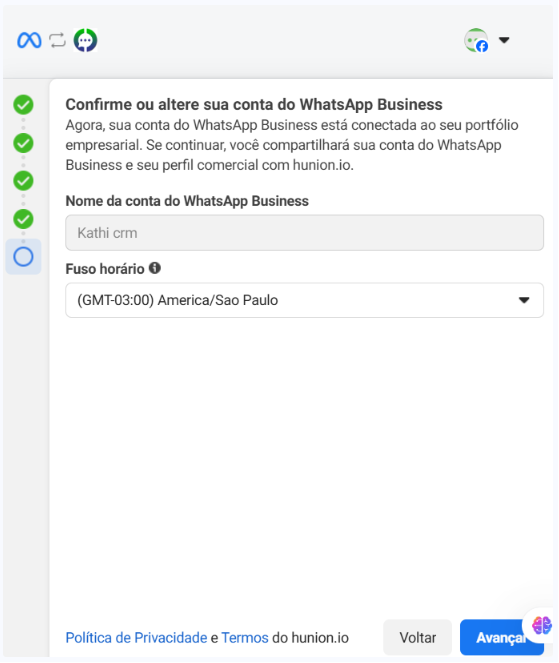
Task: Click the purple brain assistant icon
Action: (542, 625)
